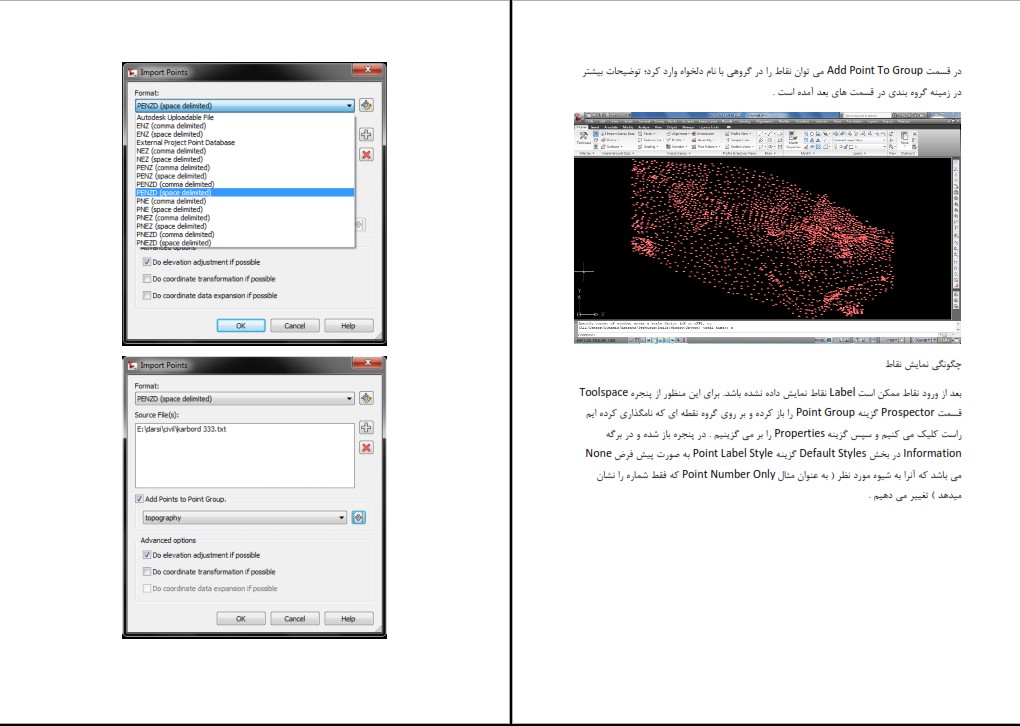Uncheck Add Points to Point Group

click(x=139, y=499)
